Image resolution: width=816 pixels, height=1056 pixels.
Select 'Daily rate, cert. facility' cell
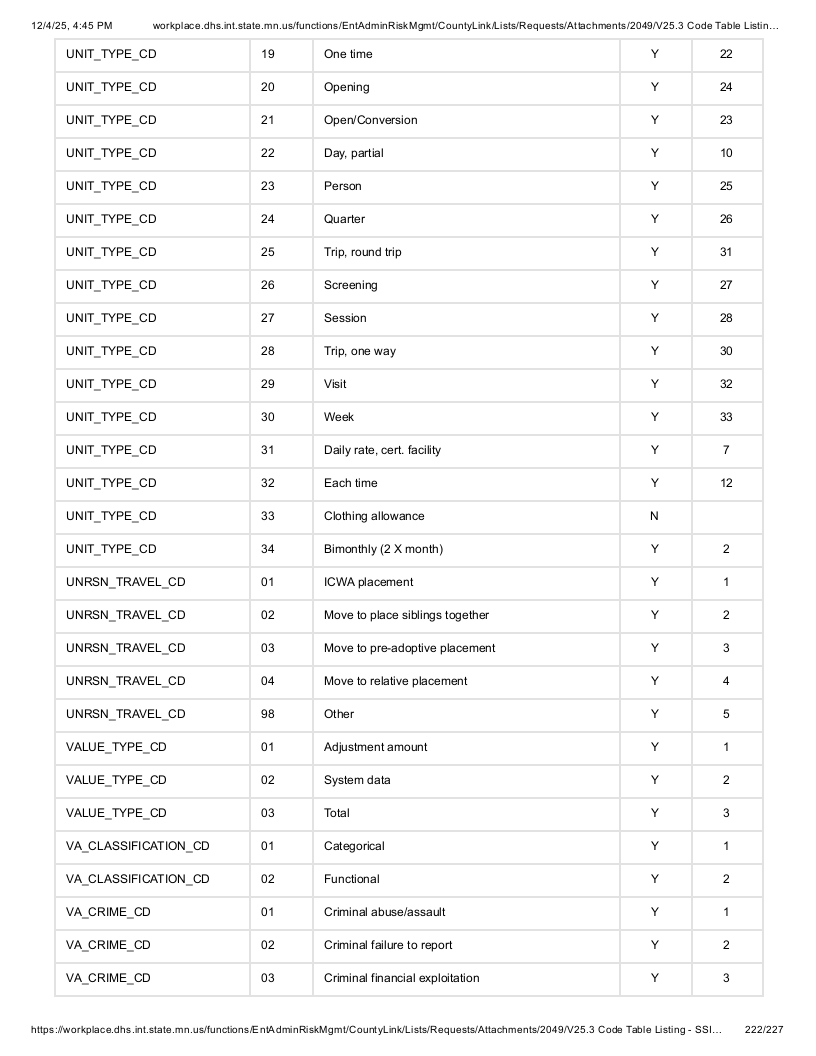[x=466, y=450]
